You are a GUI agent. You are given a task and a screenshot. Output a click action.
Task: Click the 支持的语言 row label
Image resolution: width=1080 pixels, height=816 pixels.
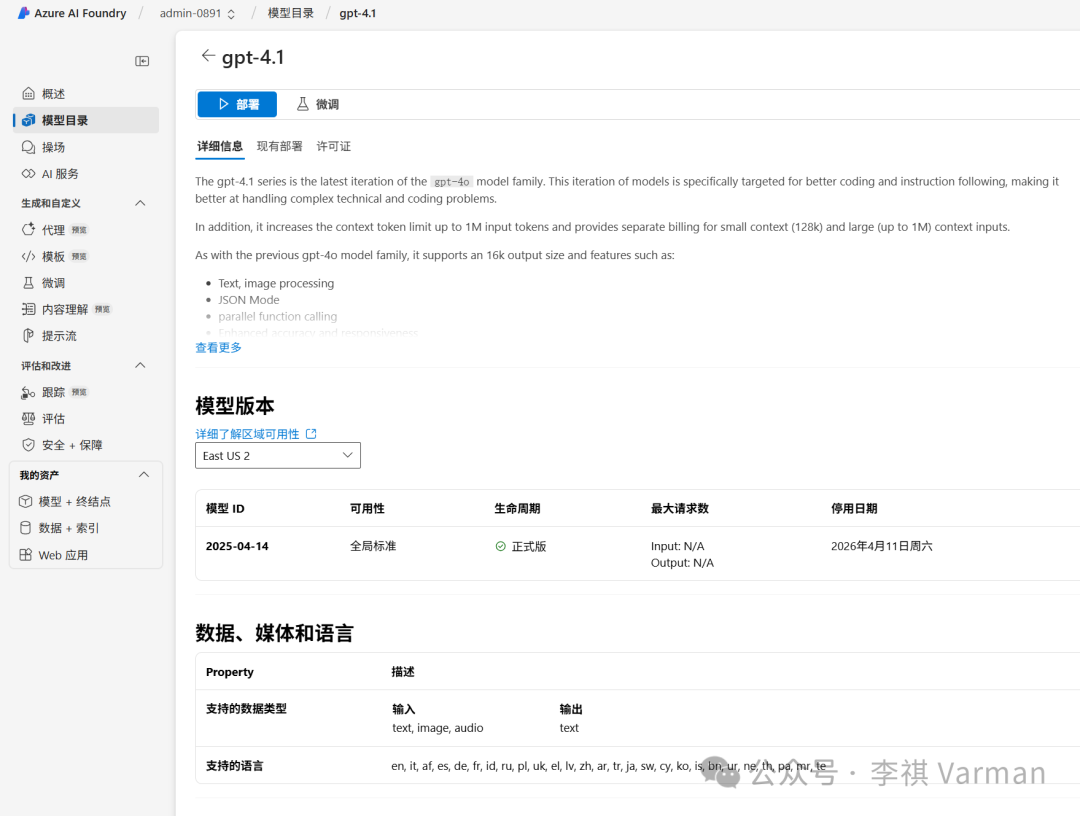coord(235,766)
